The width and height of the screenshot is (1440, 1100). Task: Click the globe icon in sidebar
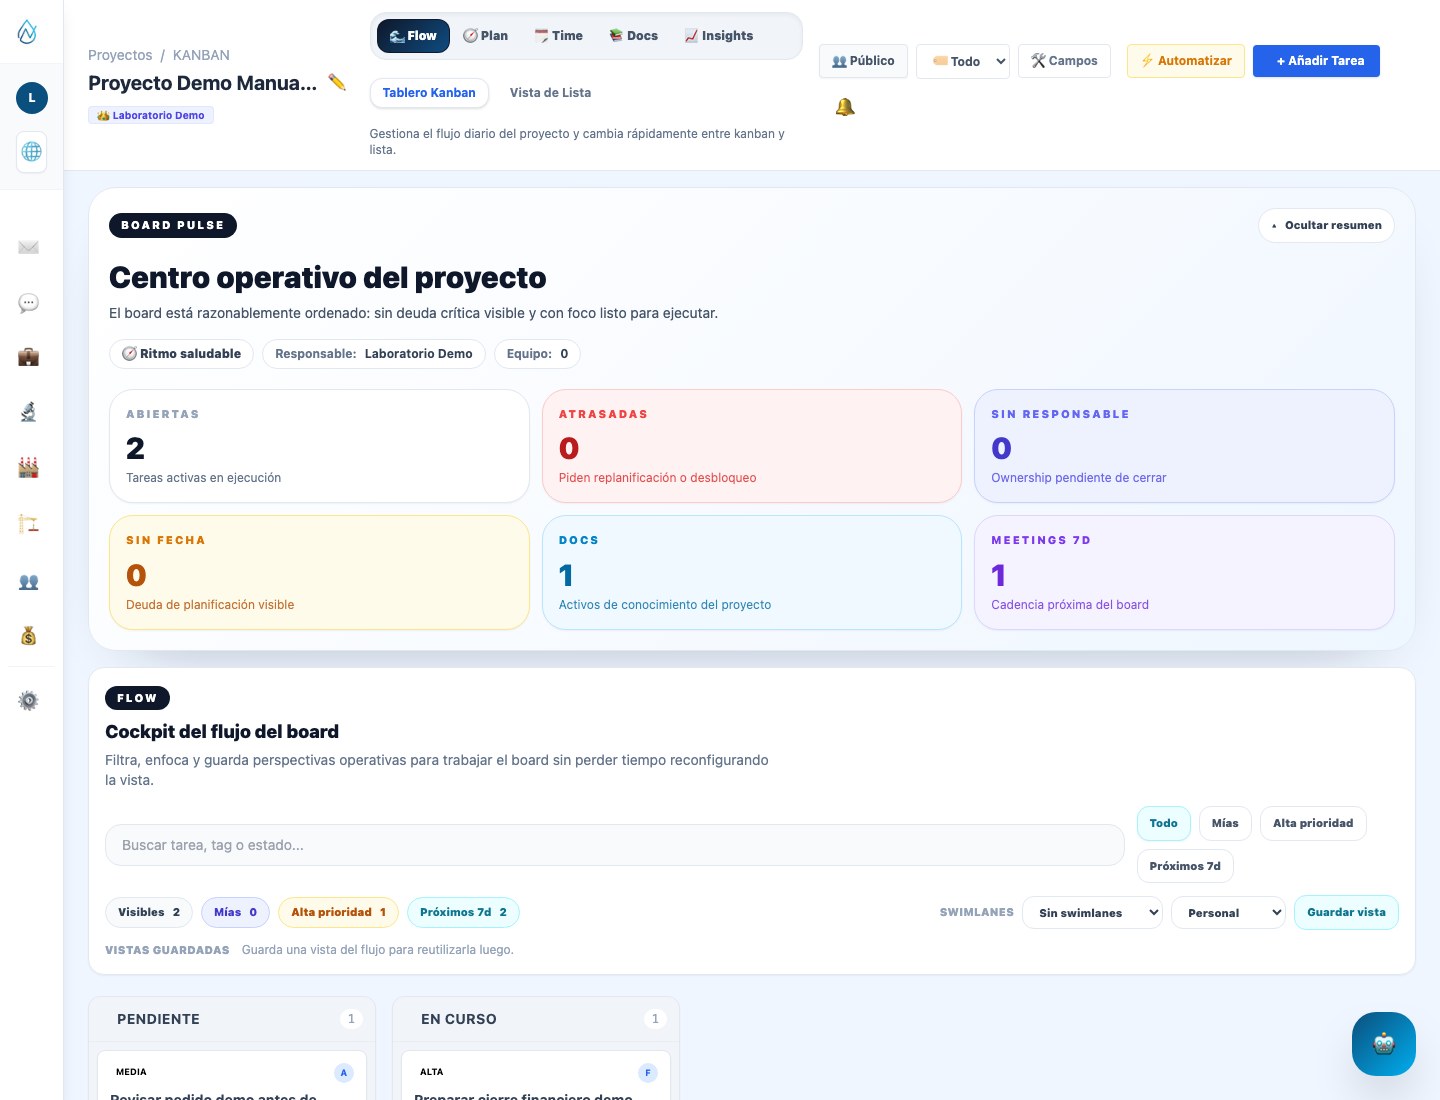point(32,152)
